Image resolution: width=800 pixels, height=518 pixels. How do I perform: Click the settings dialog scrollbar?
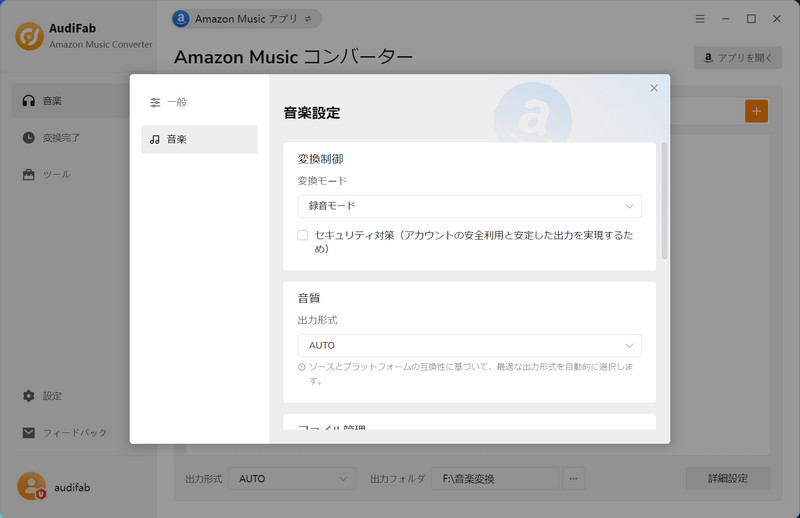pyautogui.click(x=664, y=201)
